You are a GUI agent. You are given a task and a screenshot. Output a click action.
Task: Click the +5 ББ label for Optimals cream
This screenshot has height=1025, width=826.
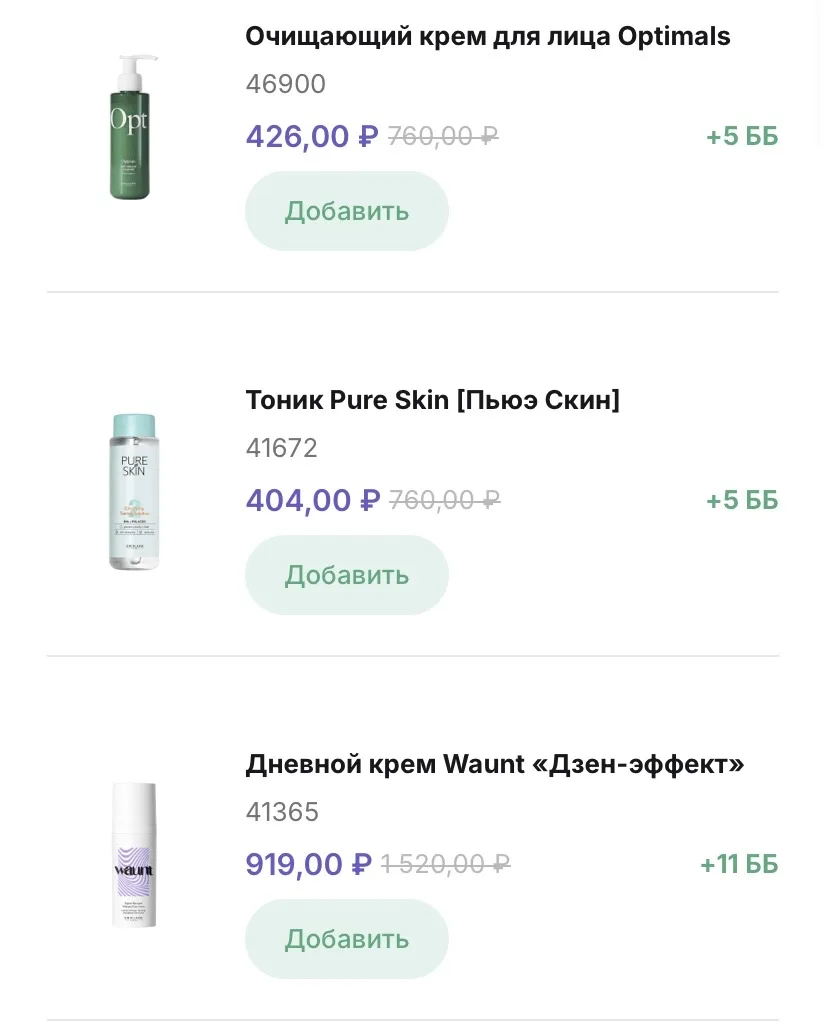pyautogui.click(x=742, y=136)
